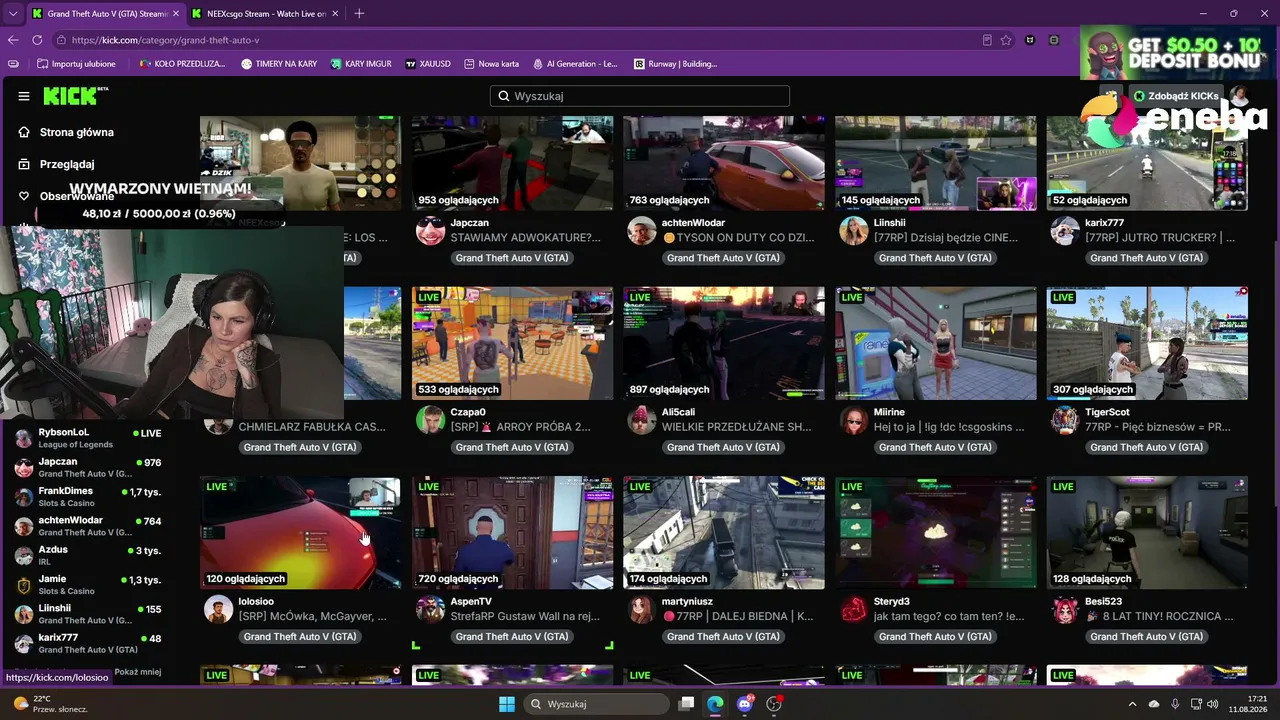
Task: Click TigerScot avatar icon
Action: (1066, 420)
